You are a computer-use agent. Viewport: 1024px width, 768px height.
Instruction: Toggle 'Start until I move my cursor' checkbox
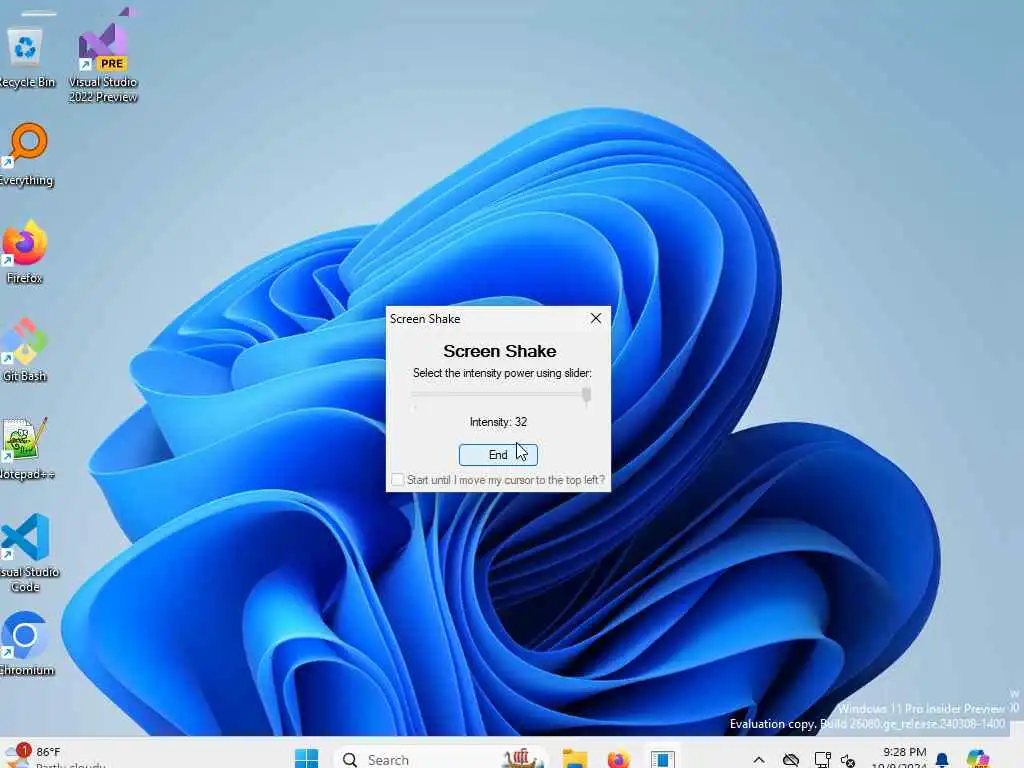click(x=397, y=479)
